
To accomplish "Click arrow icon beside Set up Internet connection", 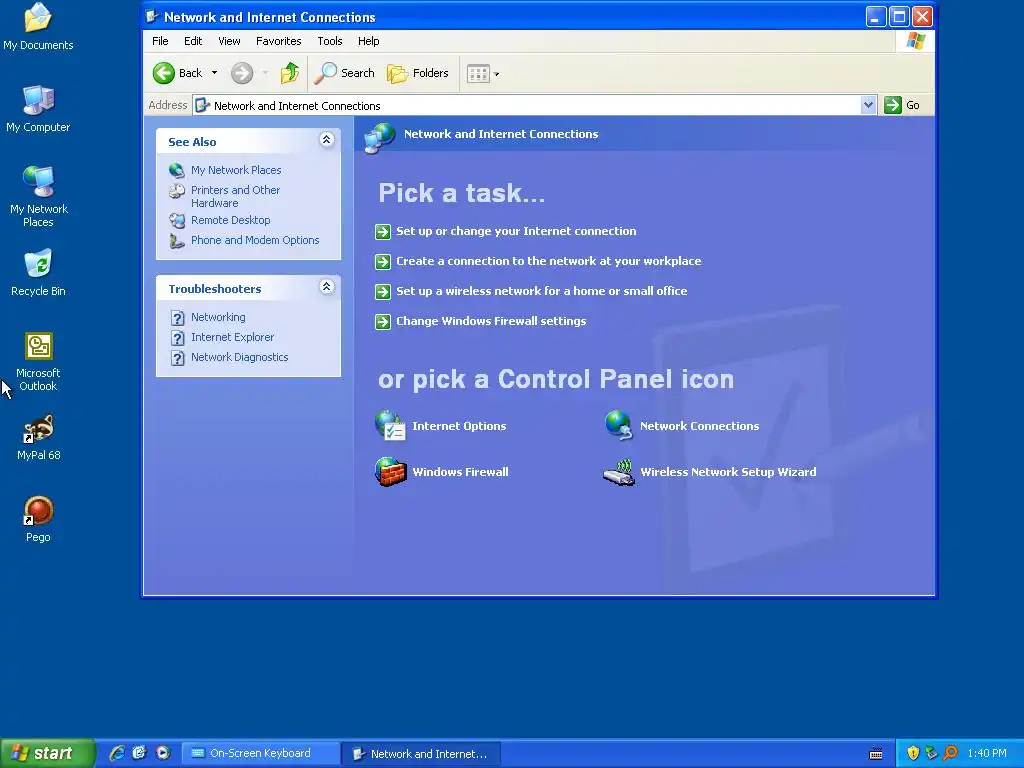I will click(x=383, y=232).
